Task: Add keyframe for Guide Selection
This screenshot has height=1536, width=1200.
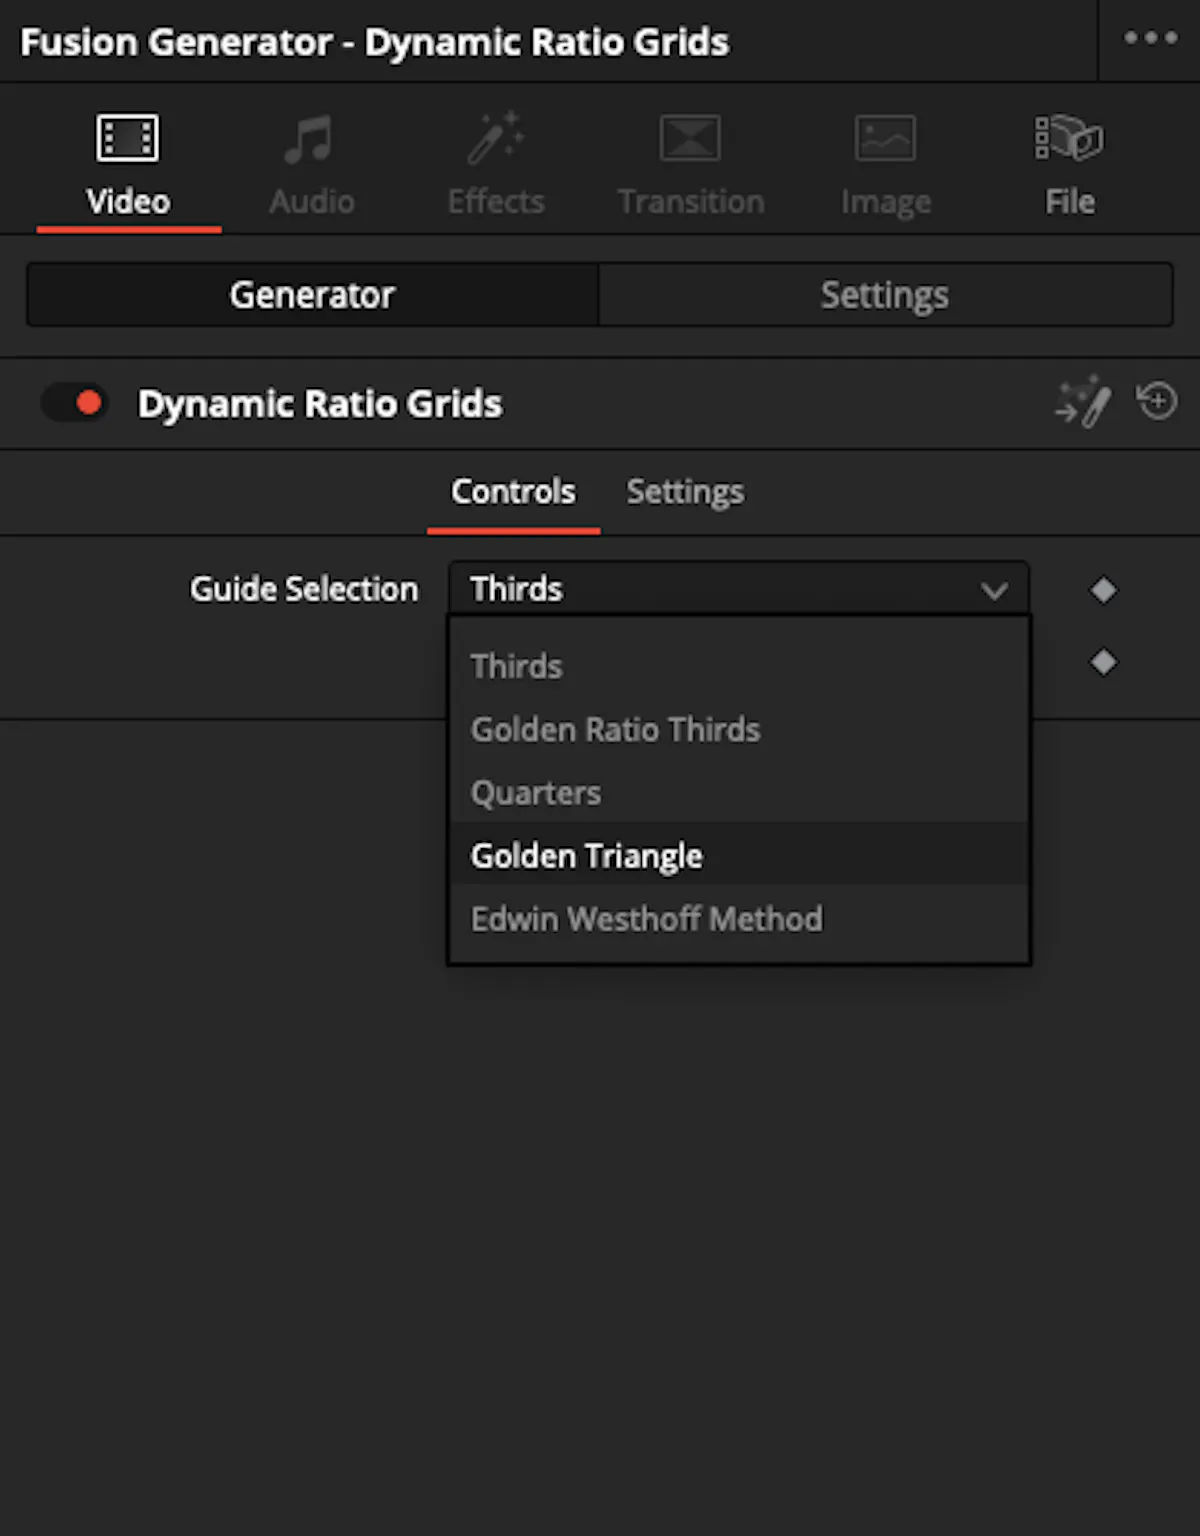Action: pos(1104,590)
